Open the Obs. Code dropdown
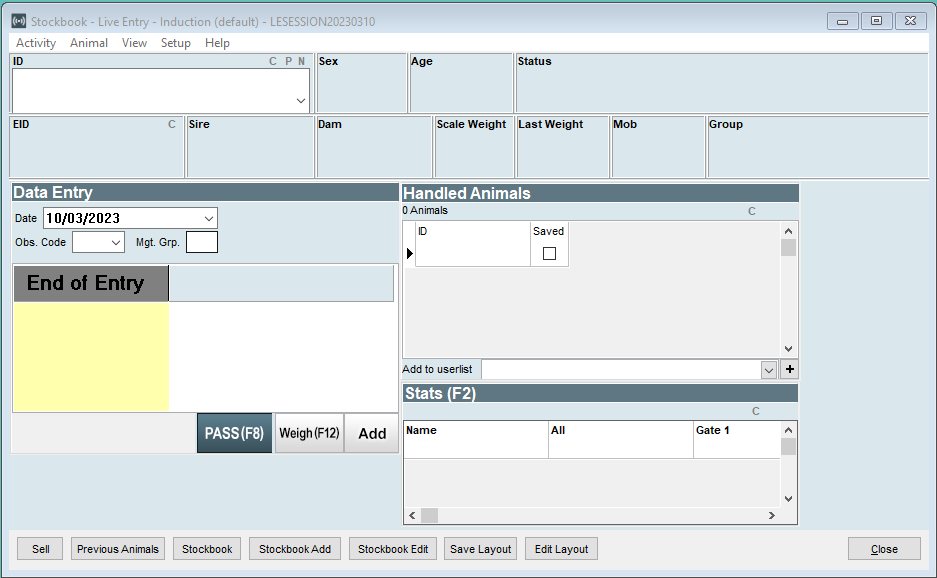 tap(116, 243)
